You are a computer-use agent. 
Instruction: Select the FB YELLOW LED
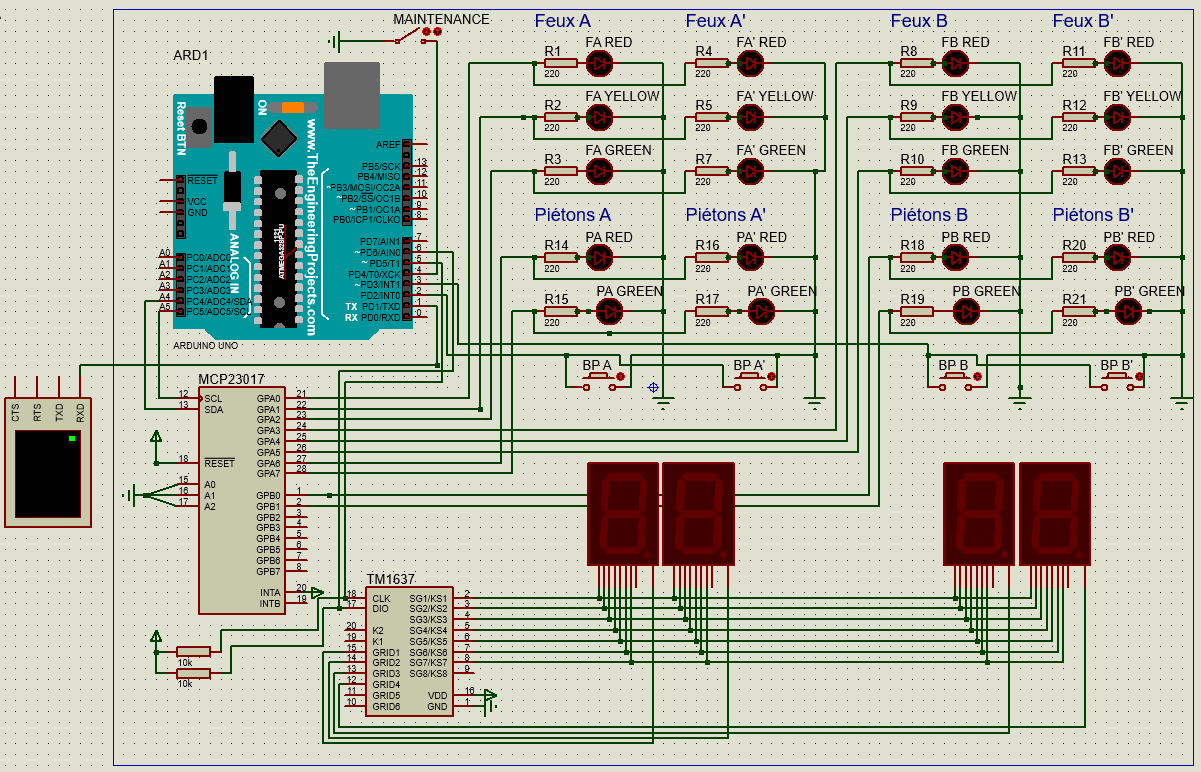955,118
